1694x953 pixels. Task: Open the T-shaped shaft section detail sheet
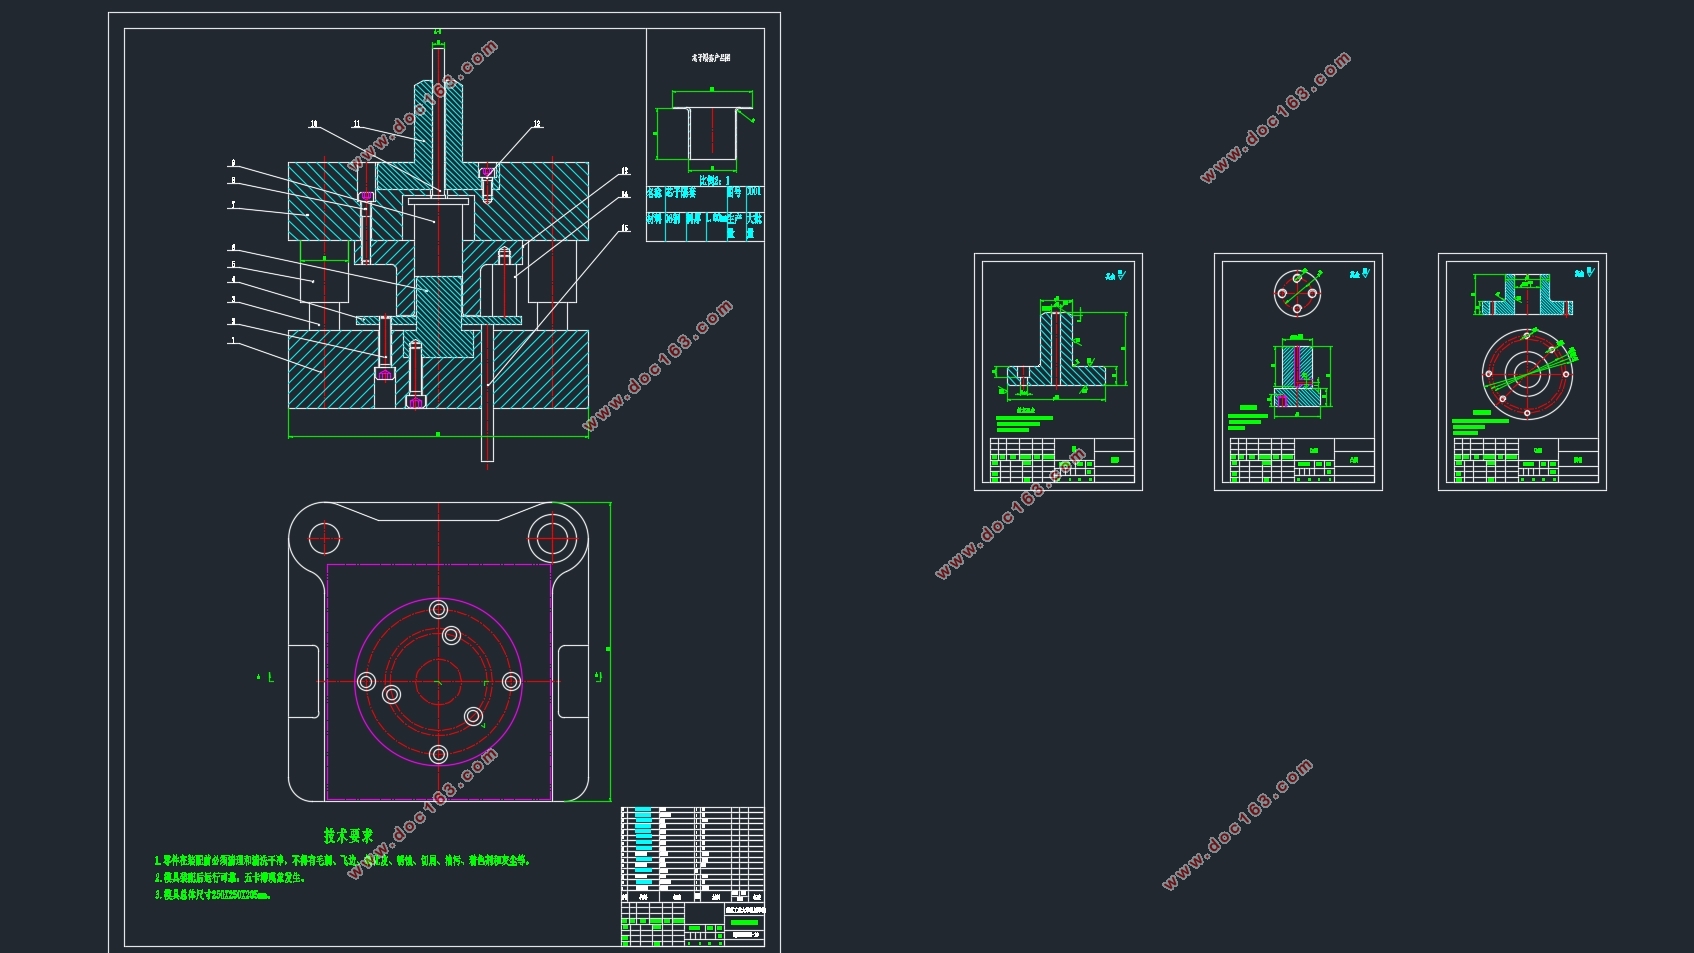pos(1058,372)
